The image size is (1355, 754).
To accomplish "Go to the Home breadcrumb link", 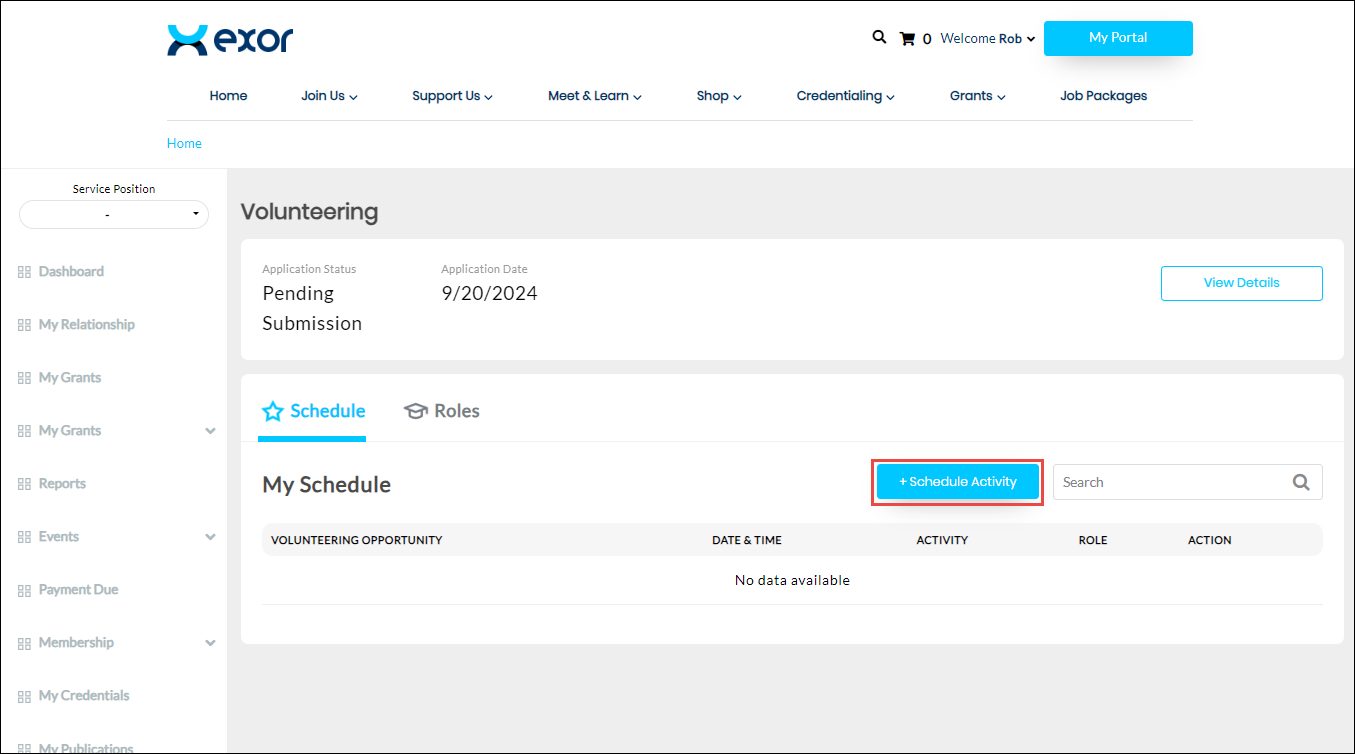I will tap(184, 143).
